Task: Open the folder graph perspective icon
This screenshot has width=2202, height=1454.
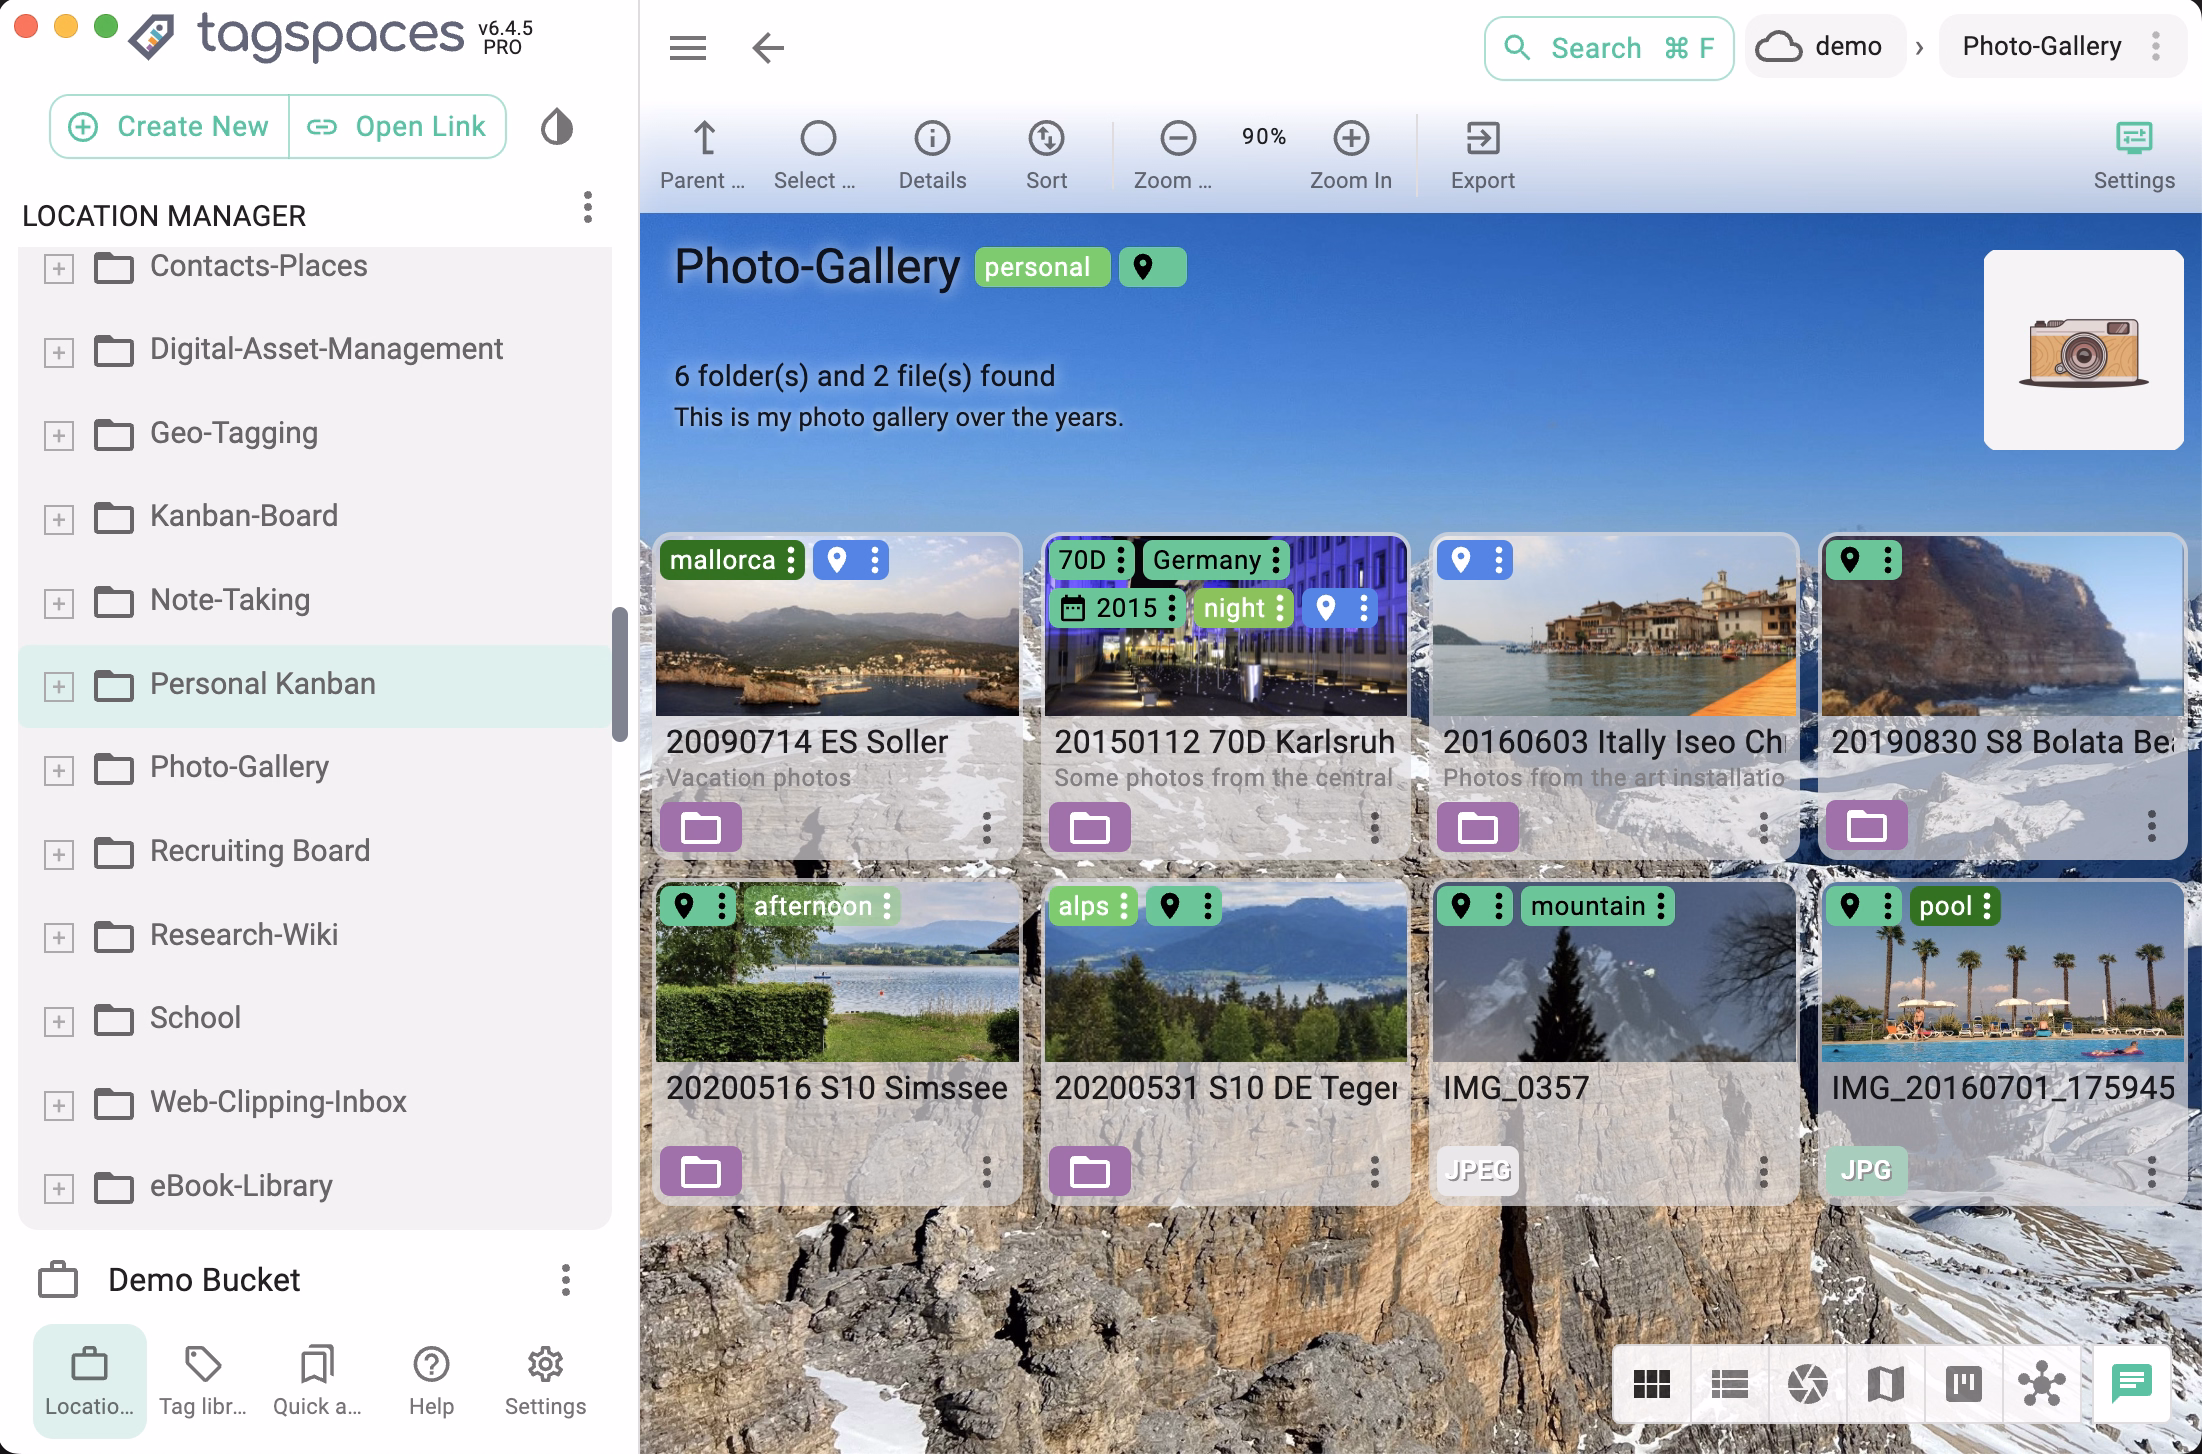Action: pos(2041,1385)
